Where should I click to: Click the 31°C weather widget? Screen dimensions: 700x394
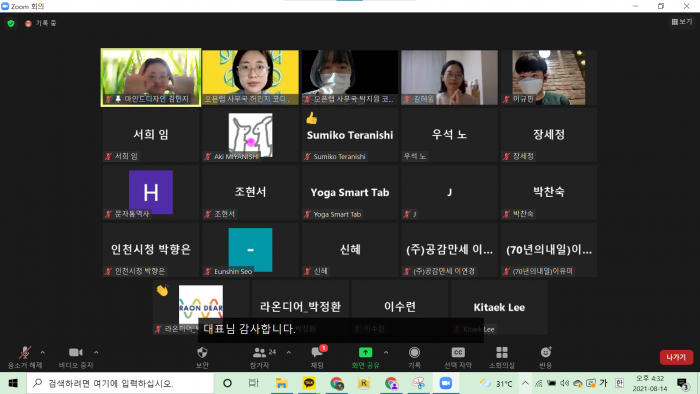pyautogui.click(x=496, y=383)
